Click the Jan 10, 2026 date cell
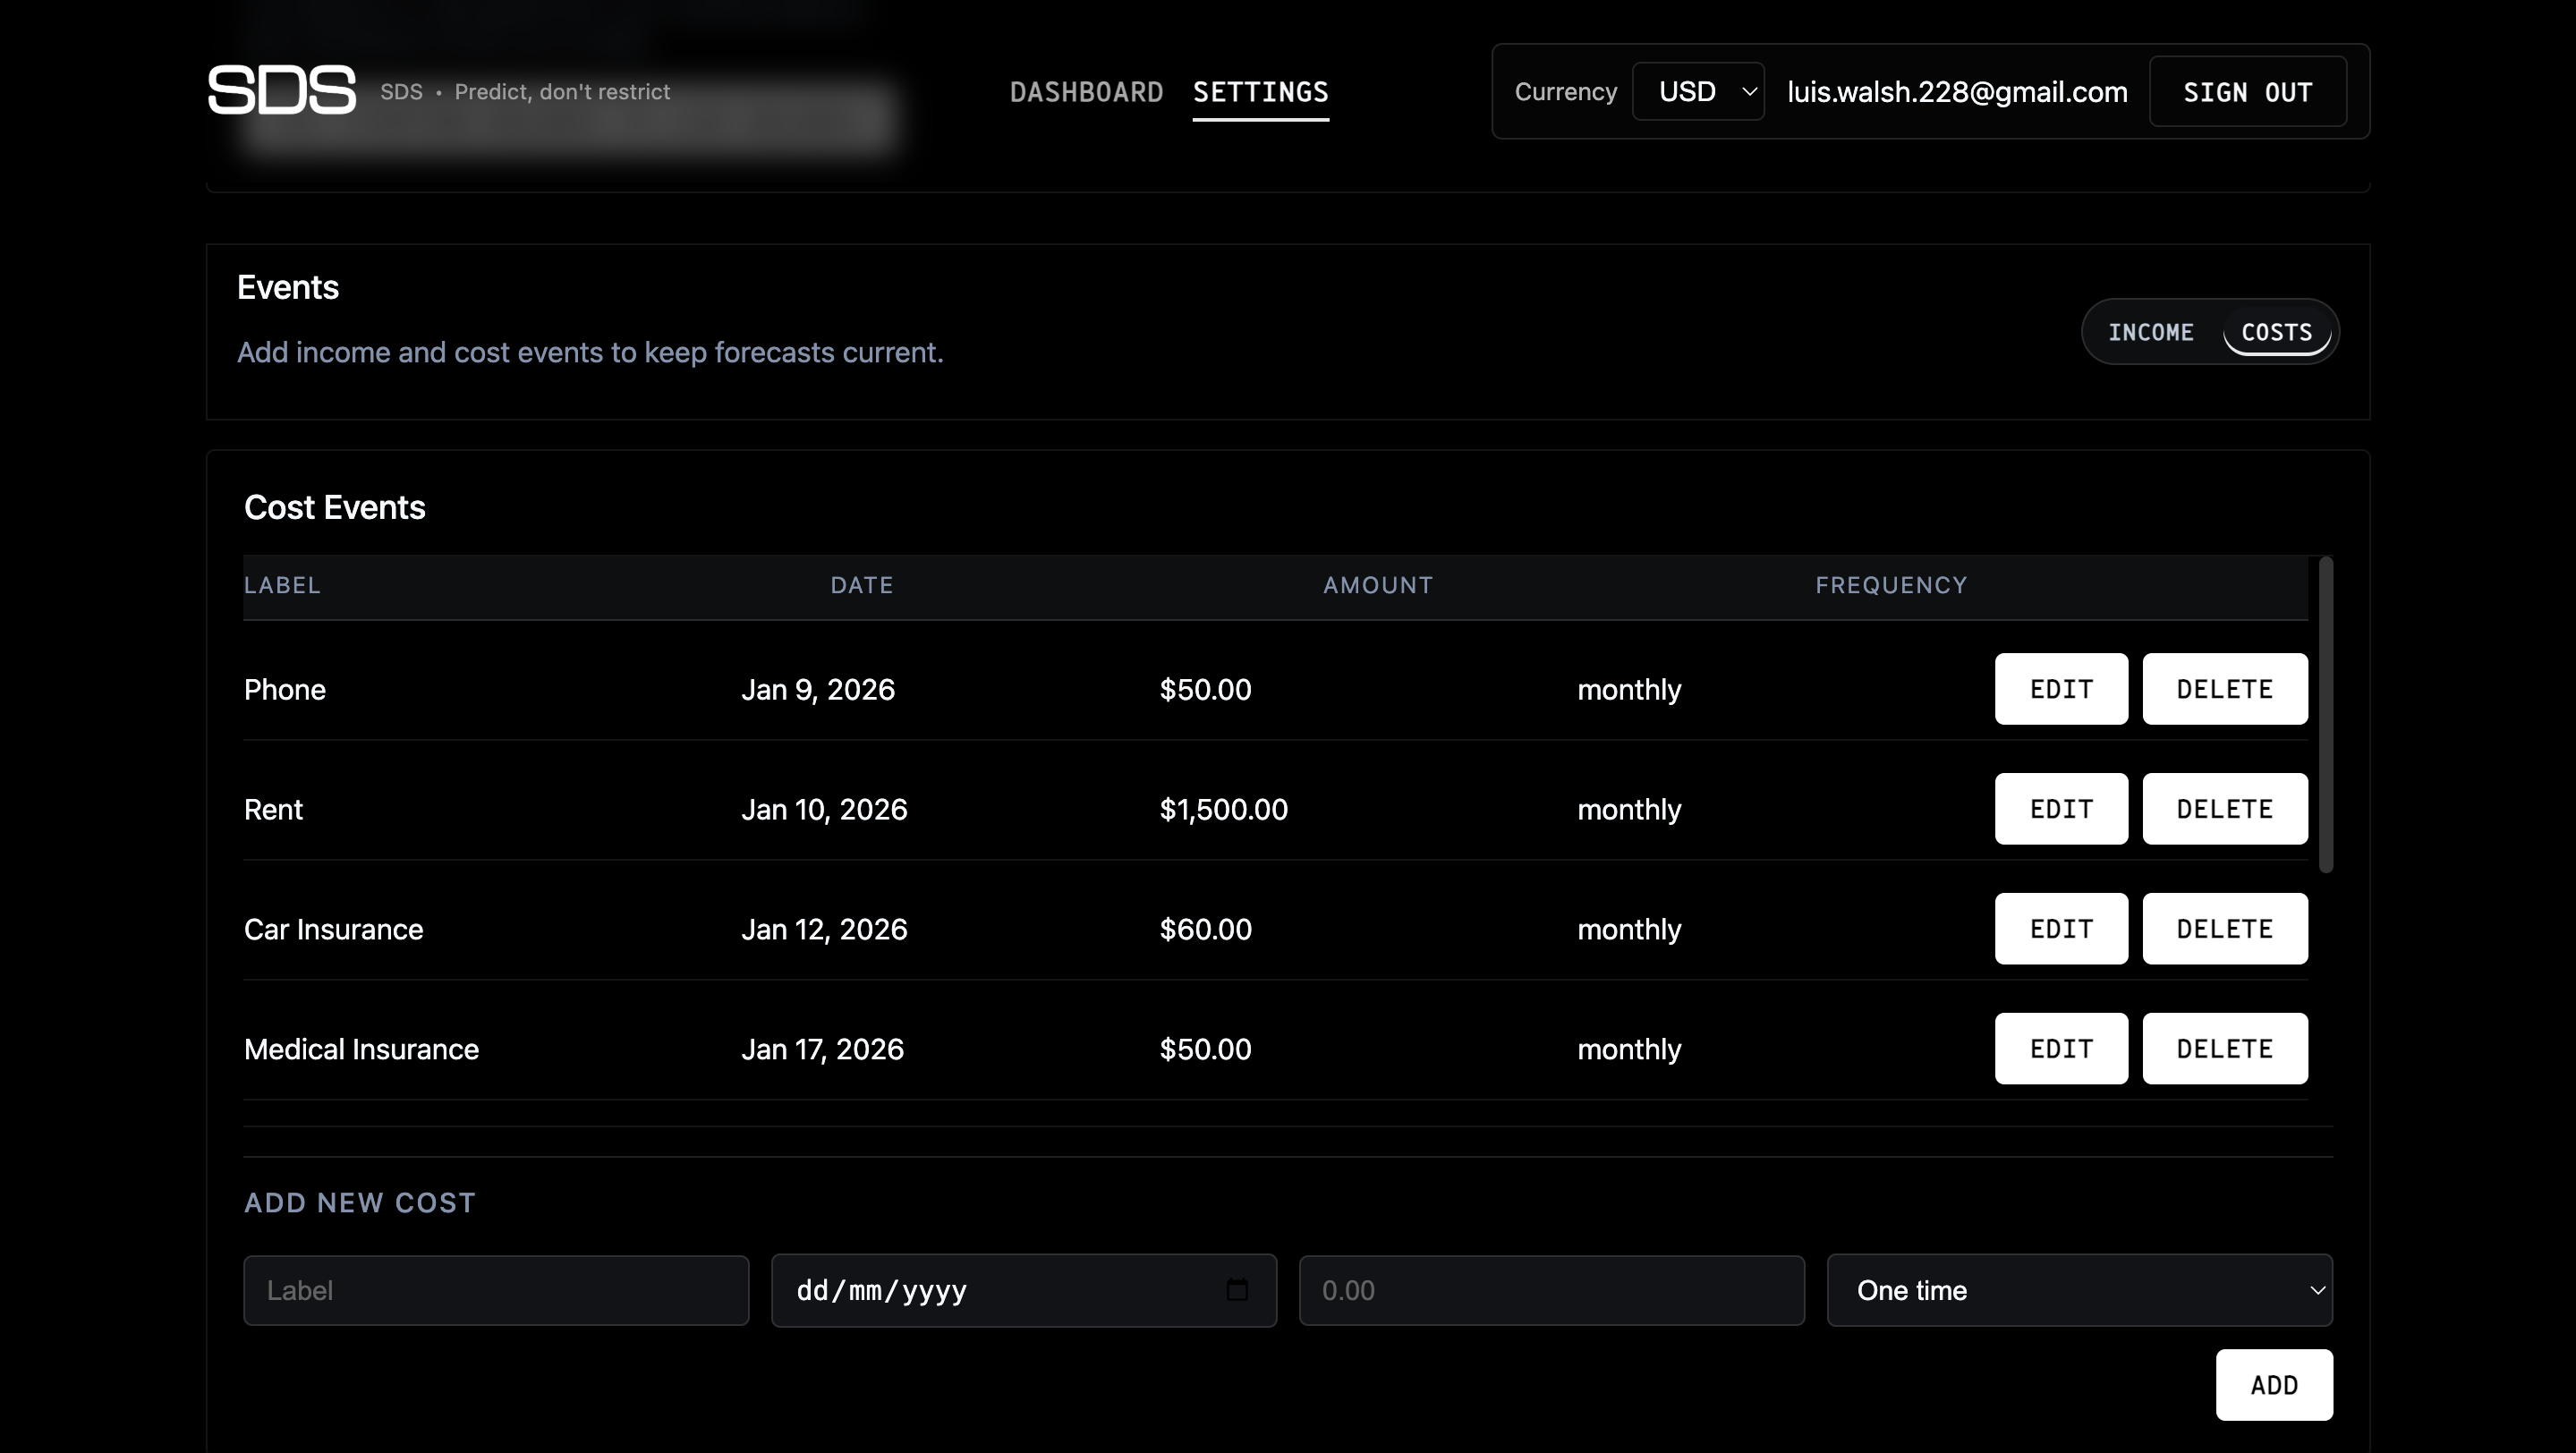Viewport: 2576px width, 1453px height. [x=823, y=809]
